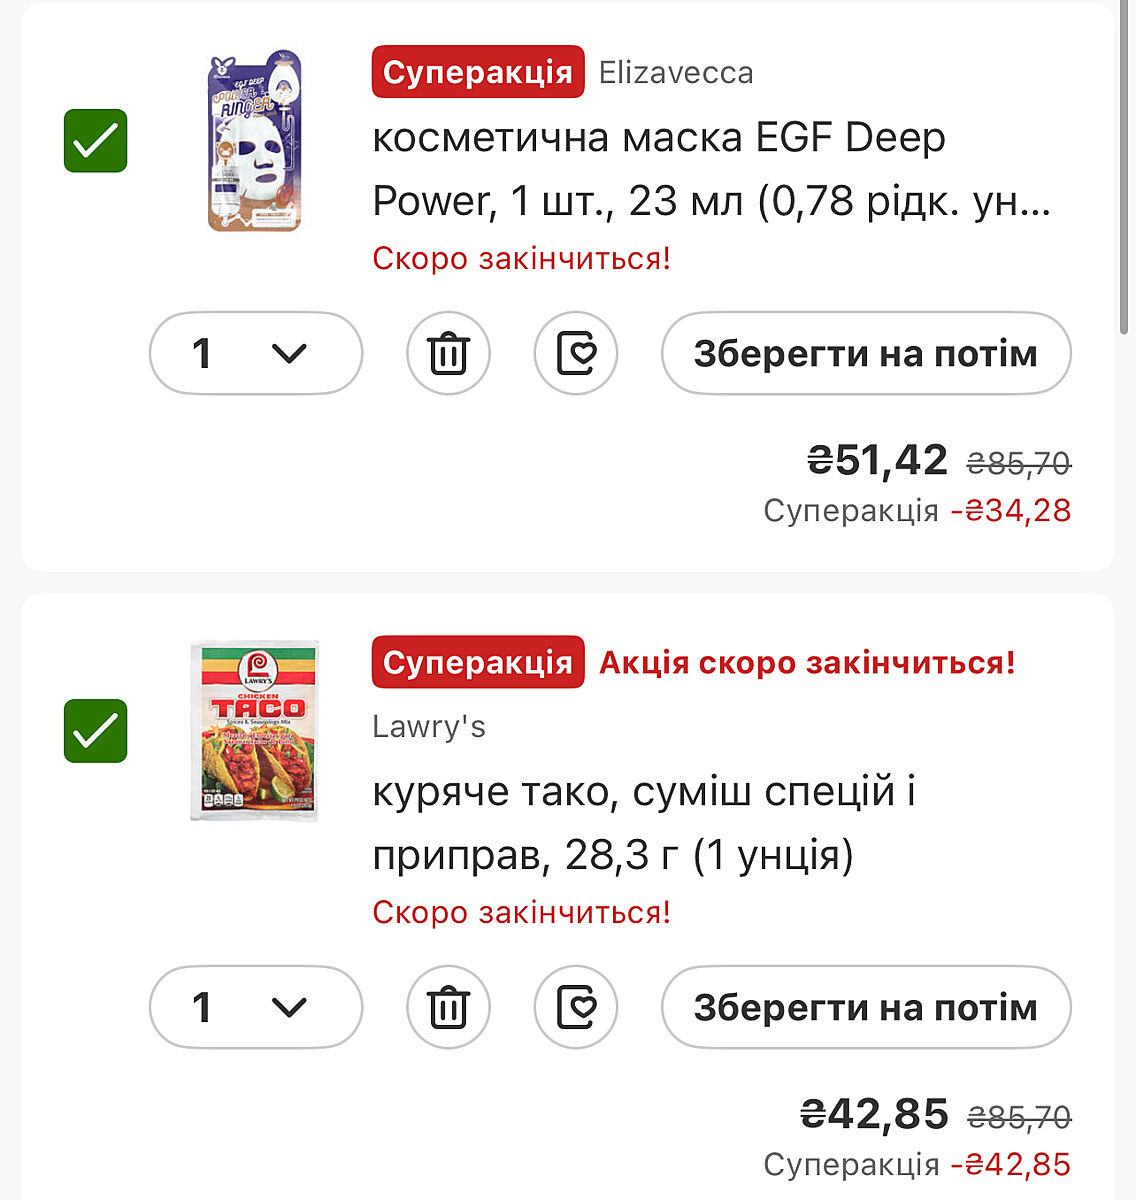
Task: Remove Lawry's taco seasoning via trash icon
Action: (448, 1007)
